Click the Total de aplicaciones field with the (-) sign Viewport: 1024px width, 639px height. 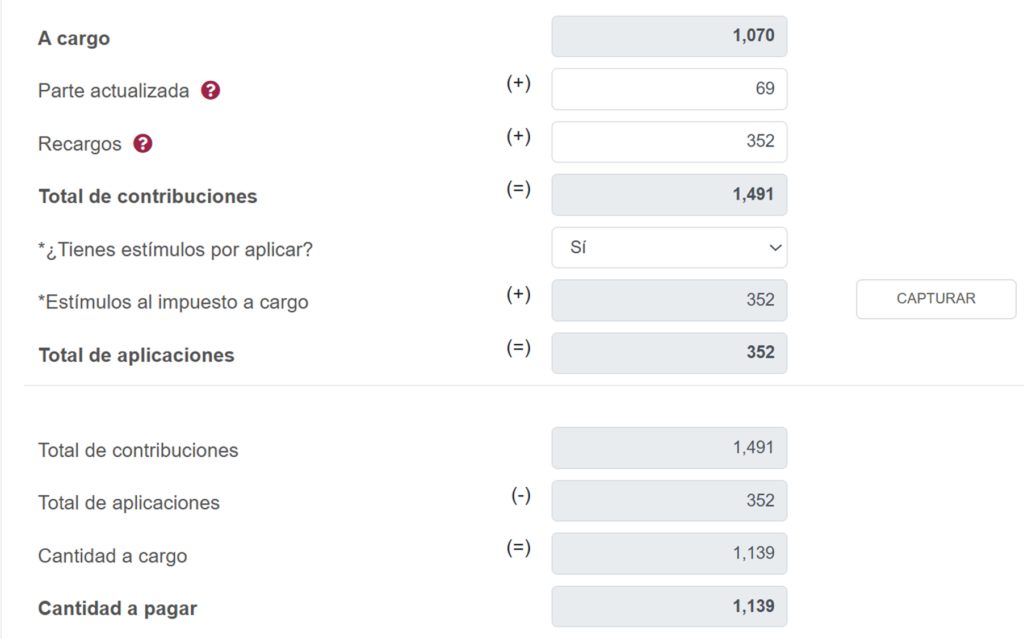click(669, 501)
